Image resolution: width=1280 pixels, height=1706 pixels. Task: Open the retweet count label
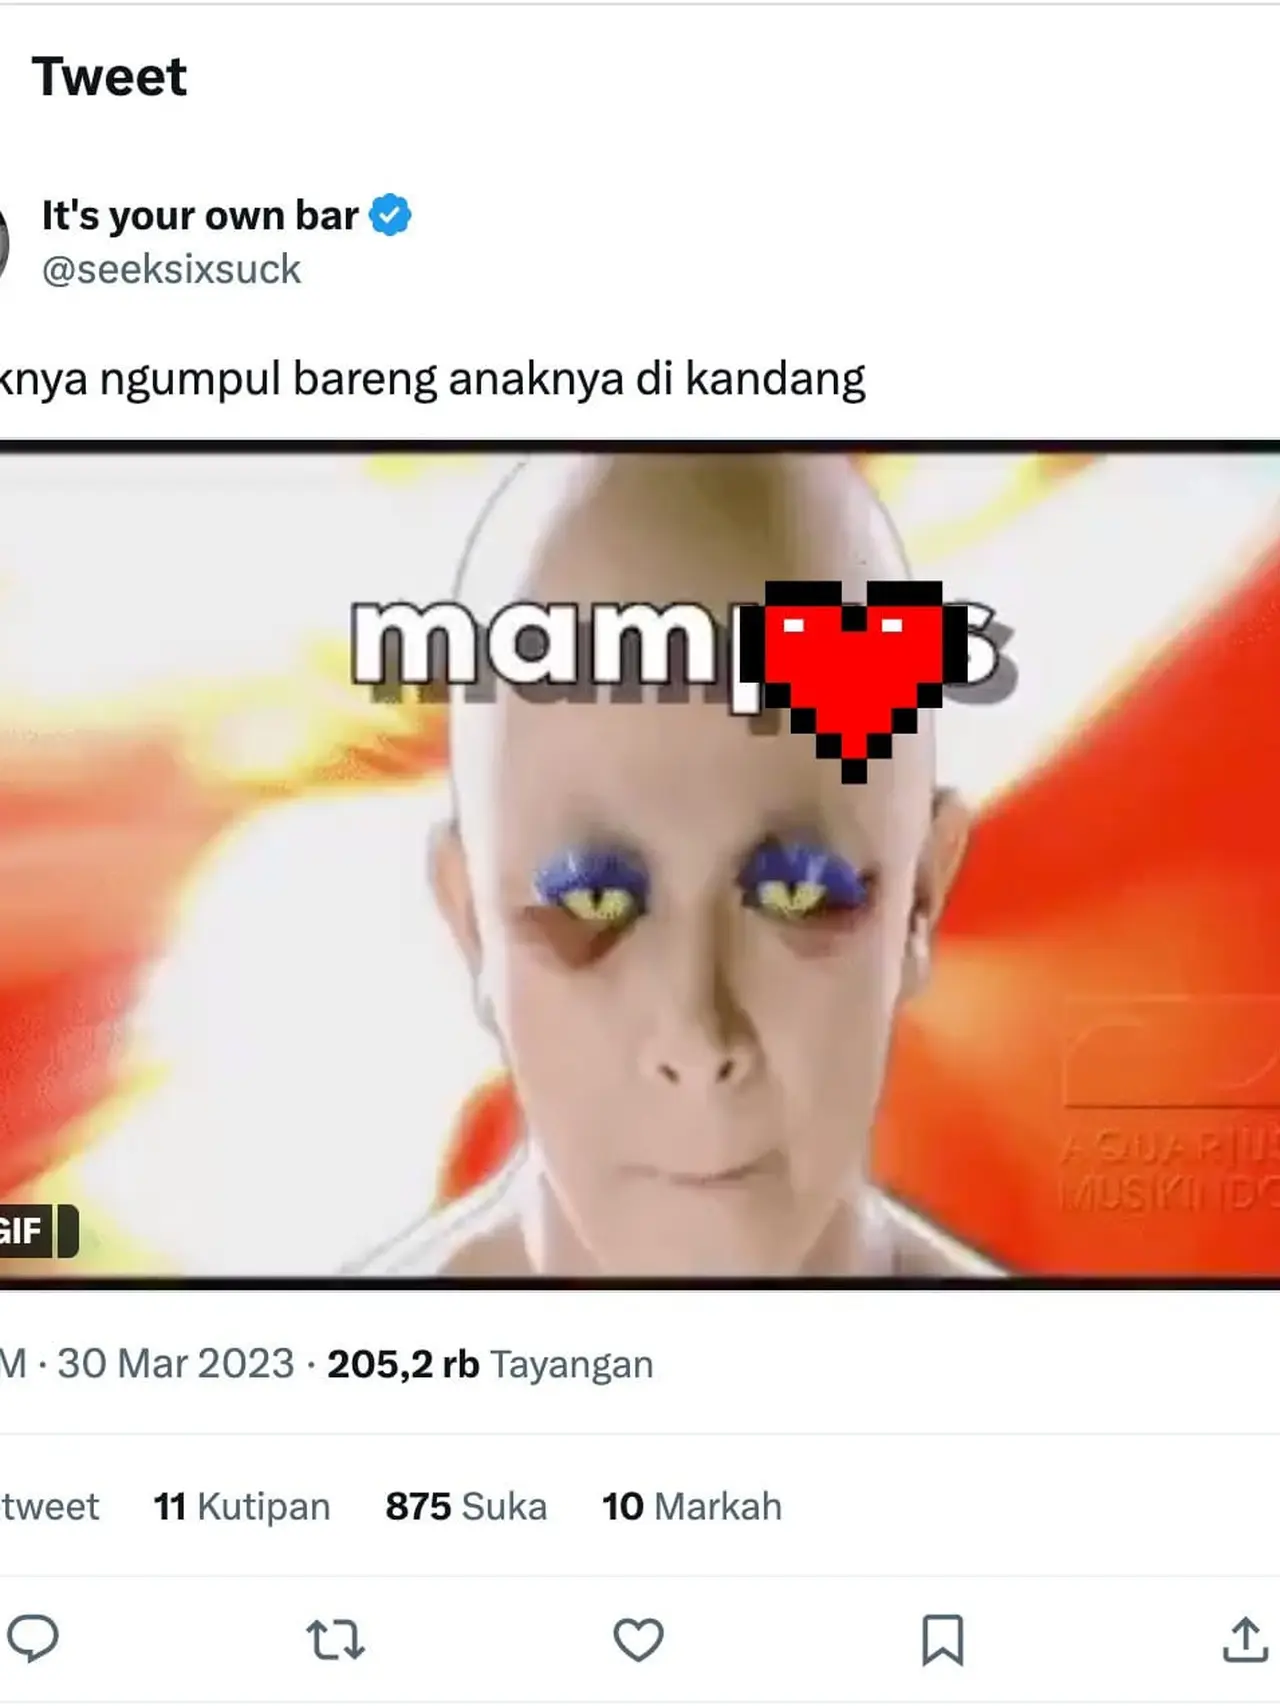[50, 1506]
